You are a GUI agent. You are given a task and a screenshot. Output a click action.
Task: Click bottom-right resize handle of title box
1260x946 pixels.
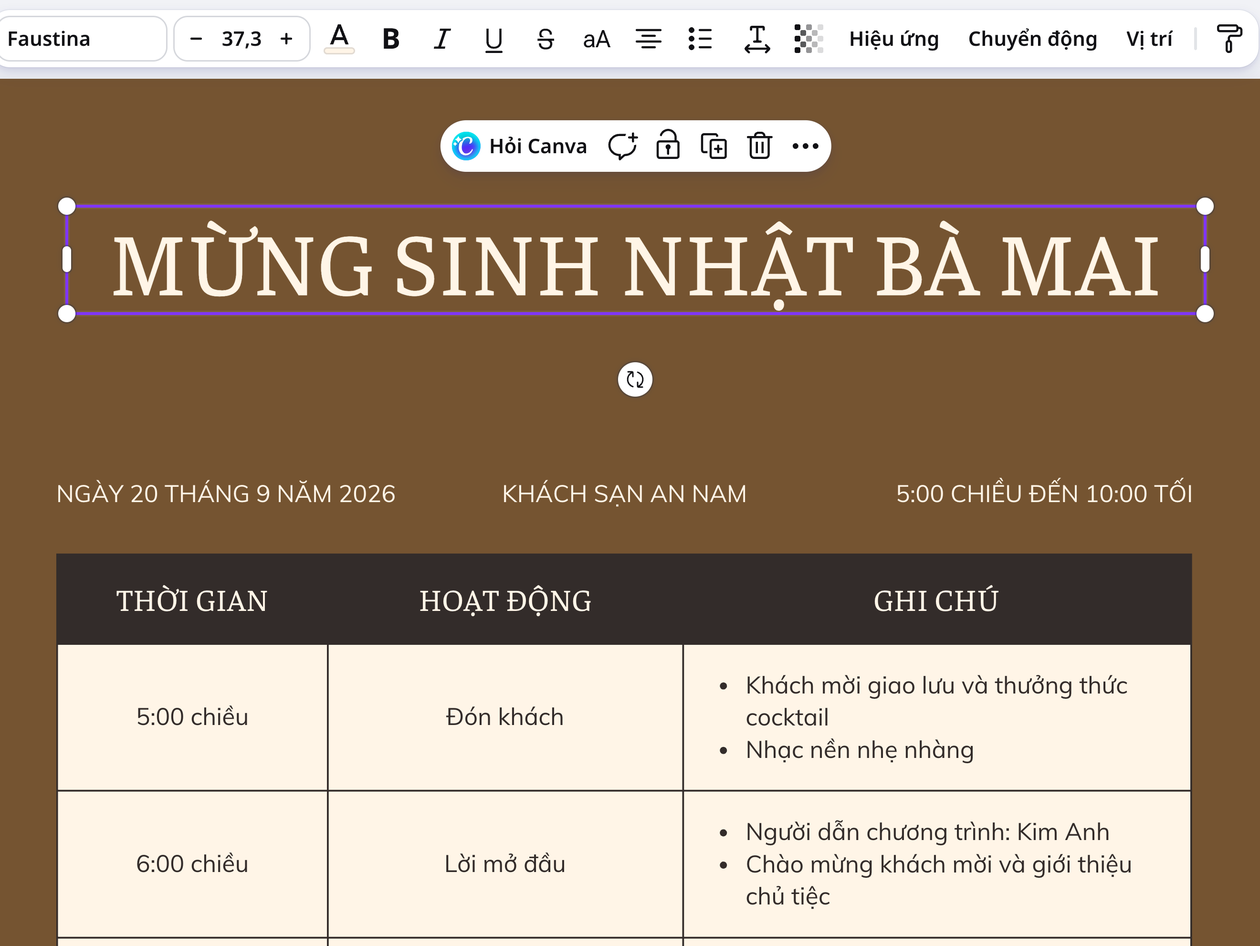coord(1205,314)
